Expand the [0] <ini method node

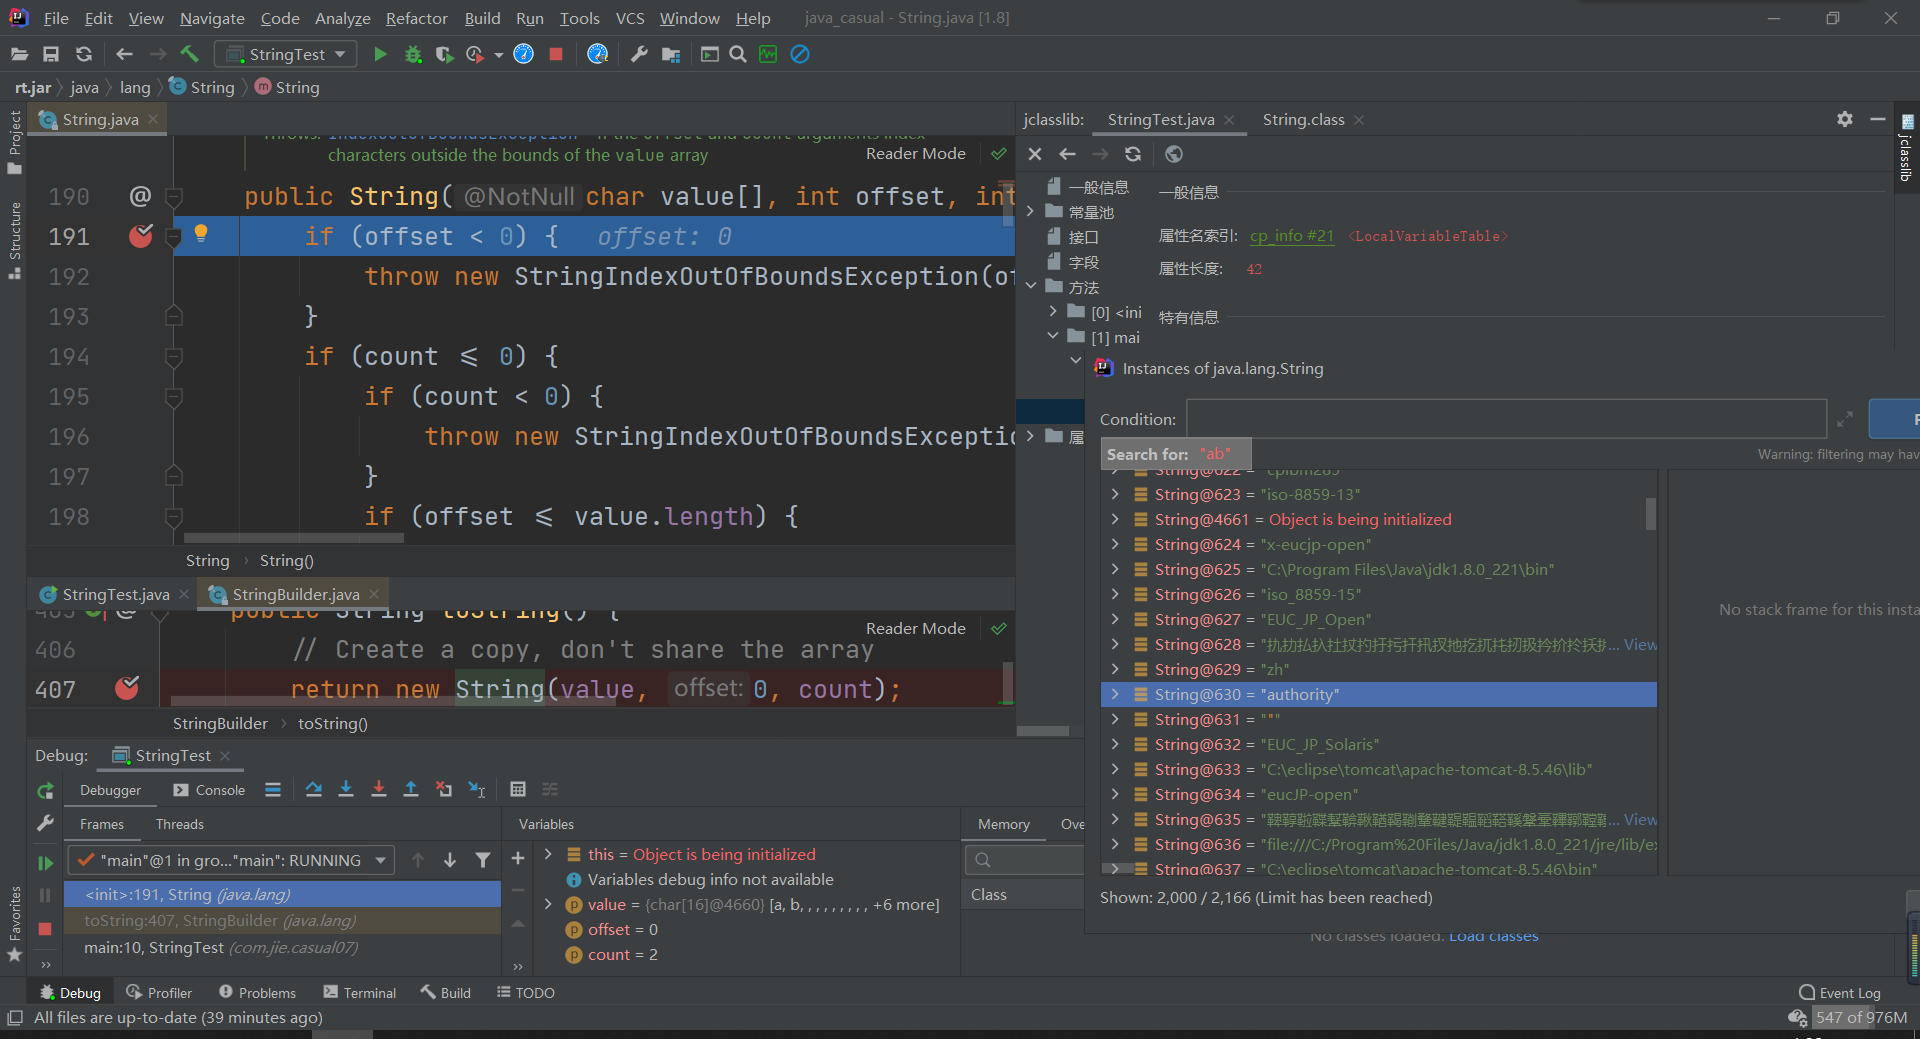tap(1053, 312)
